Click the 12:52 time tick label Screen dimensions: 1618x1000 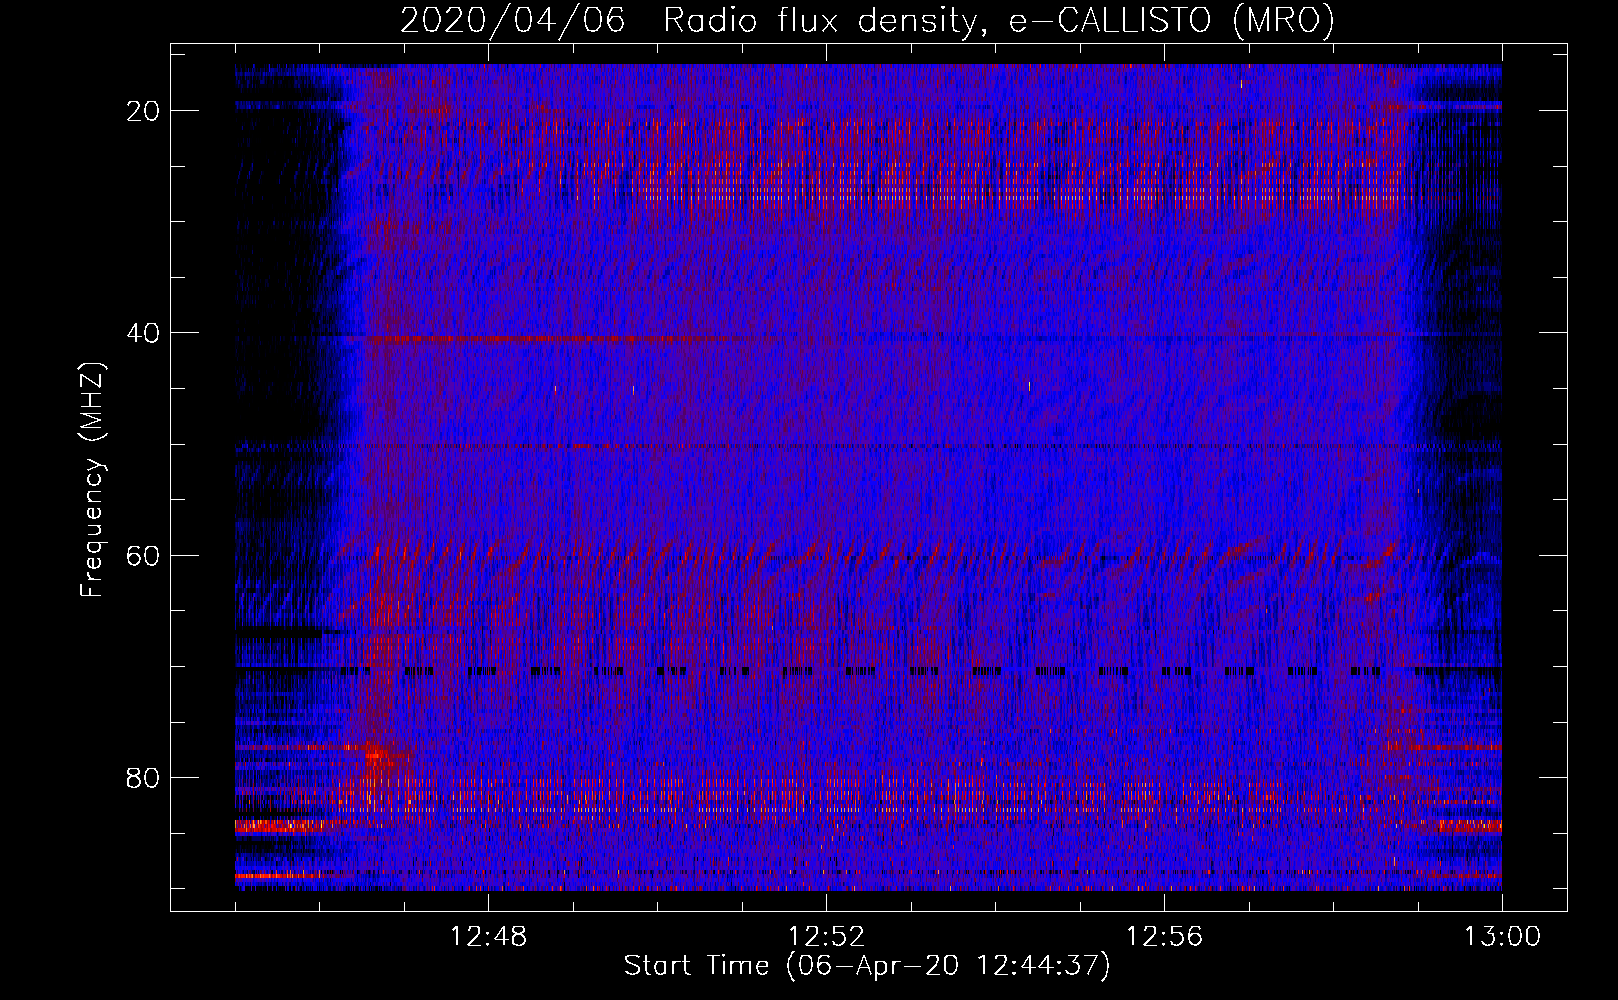click(x=826, y=937)
